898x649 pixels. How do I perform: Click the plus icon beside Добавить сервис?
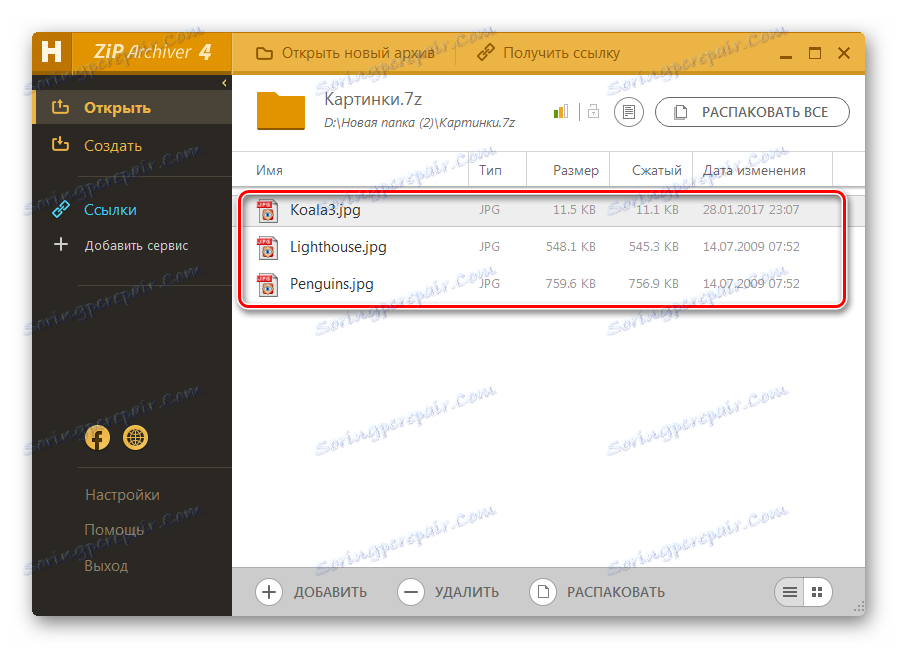61,245
